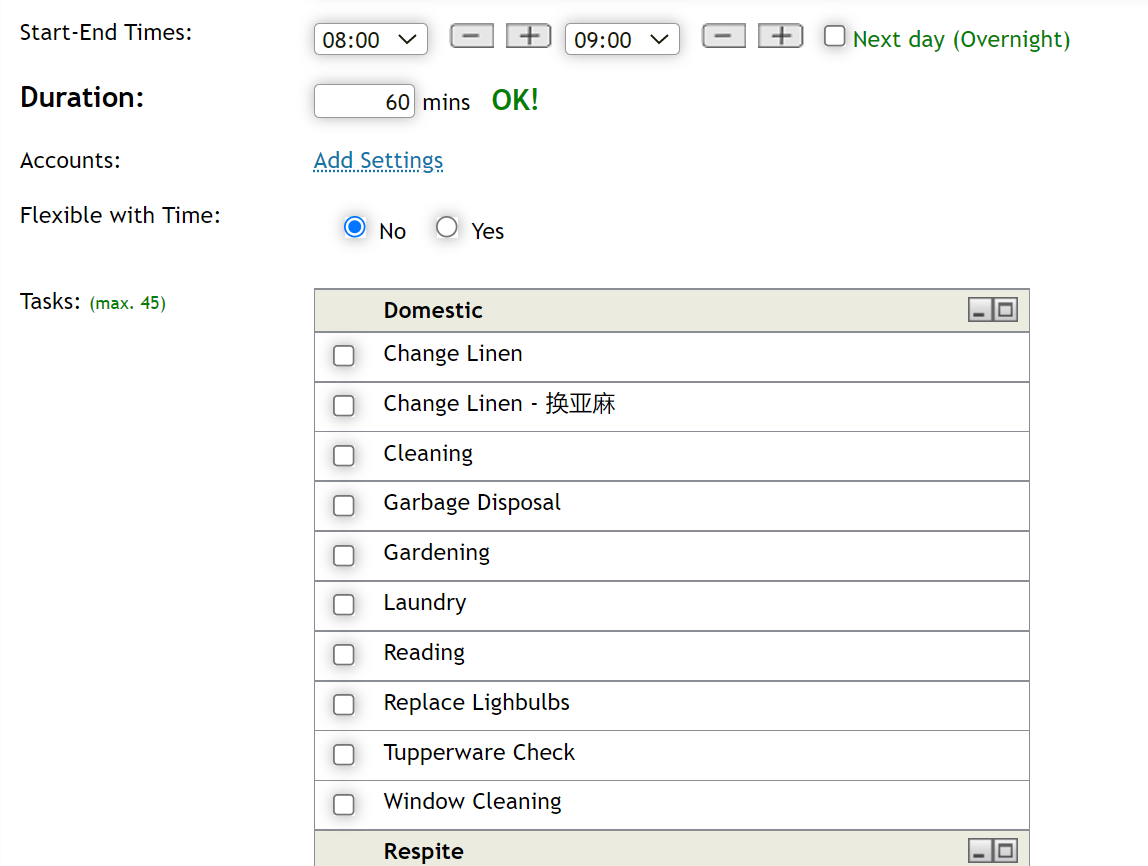Screen dimensions: 1148x866
Task: Select Yes for Flexible with Time
Action: click(446, 226)
